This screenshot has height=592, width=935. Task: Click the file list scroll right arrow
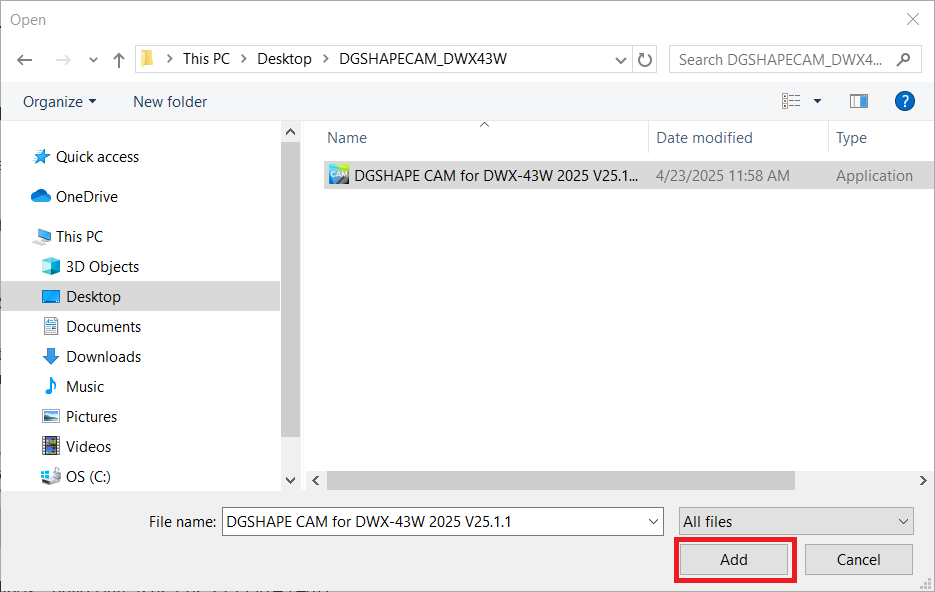[x=923, y=481]
